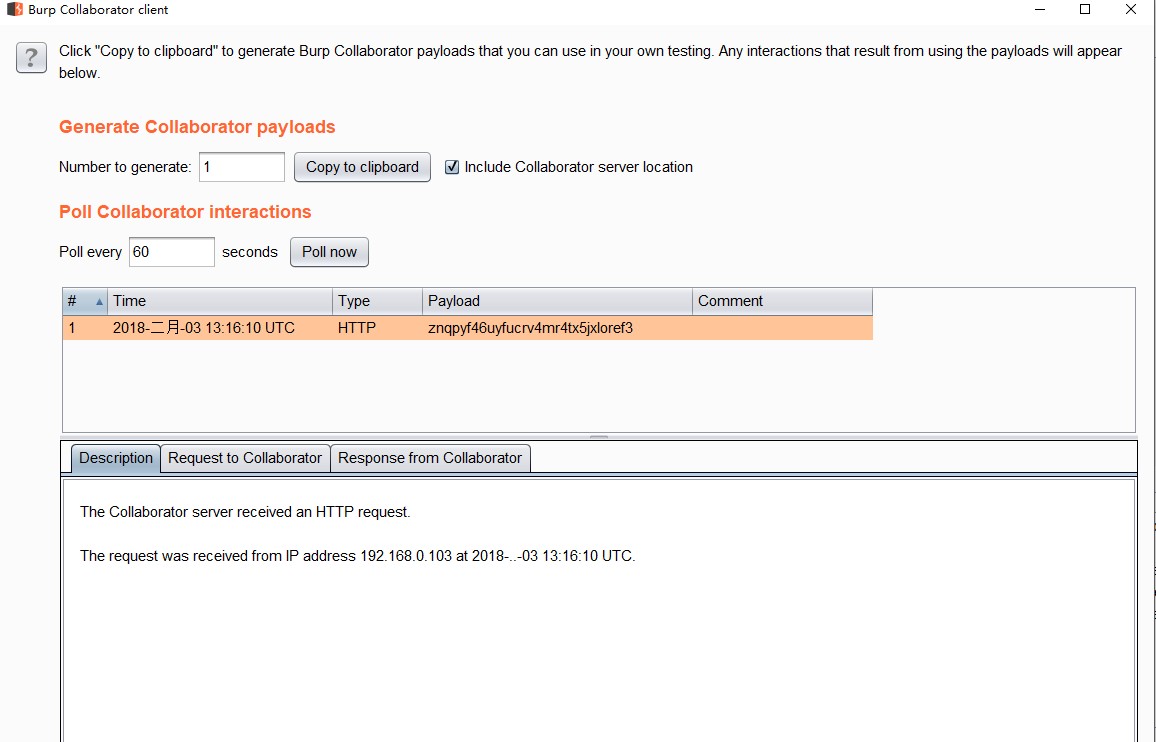The image size is (1156, 742).
Task: Select the HTTP interaction row's Type cell
Action: [377, 328]
